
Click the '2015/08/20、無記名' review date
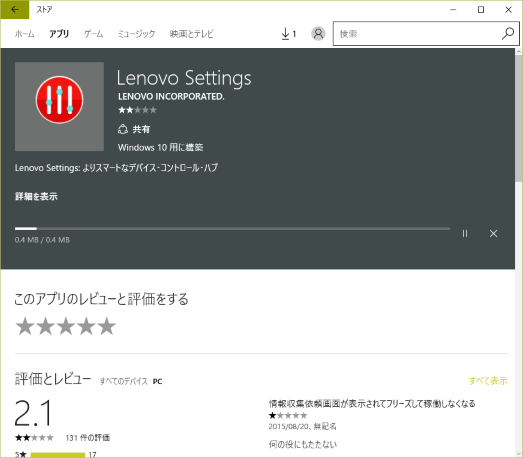pos(303,426)
